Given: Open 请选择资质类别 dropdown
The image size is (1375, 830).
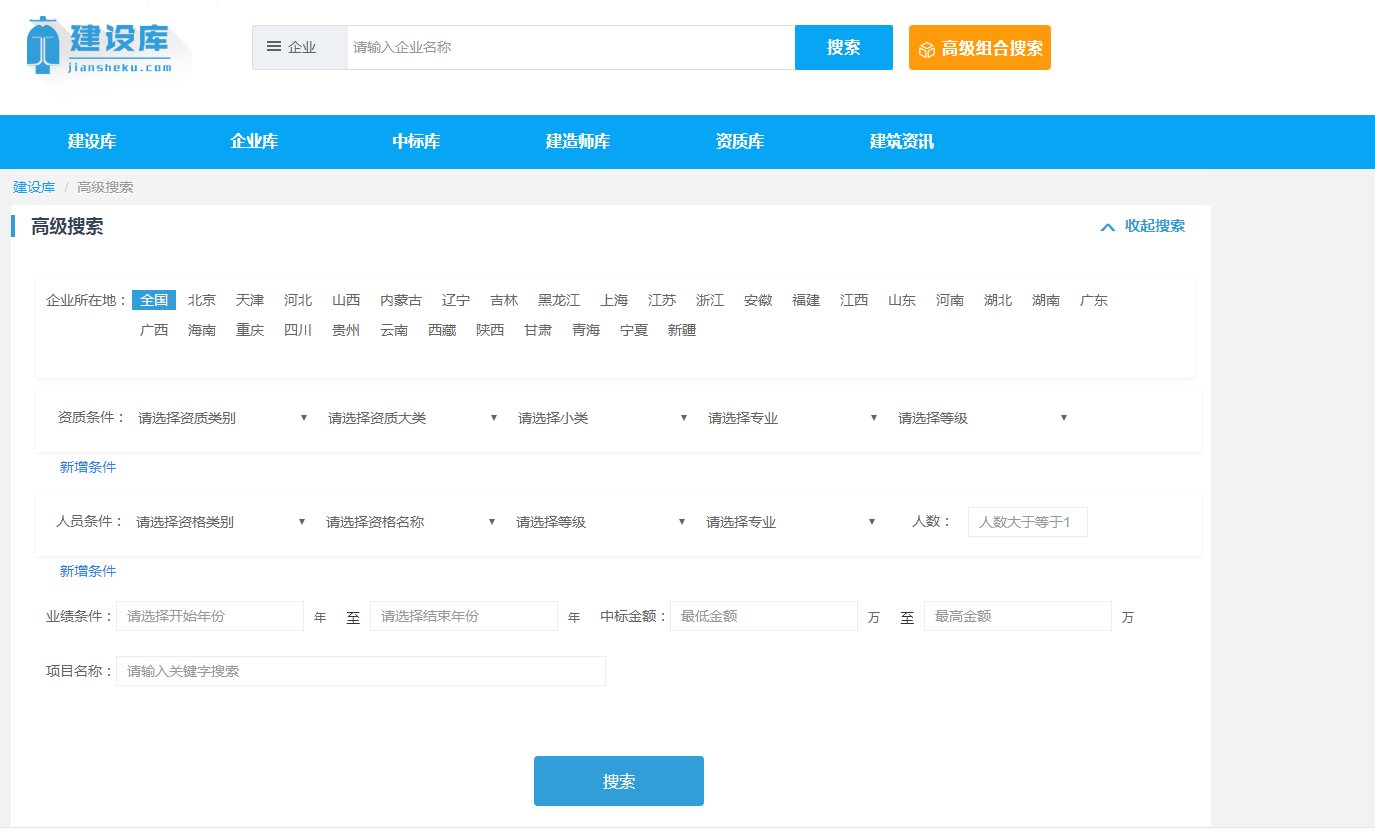Looking at the screenshot, I should (x=223, y=418).
